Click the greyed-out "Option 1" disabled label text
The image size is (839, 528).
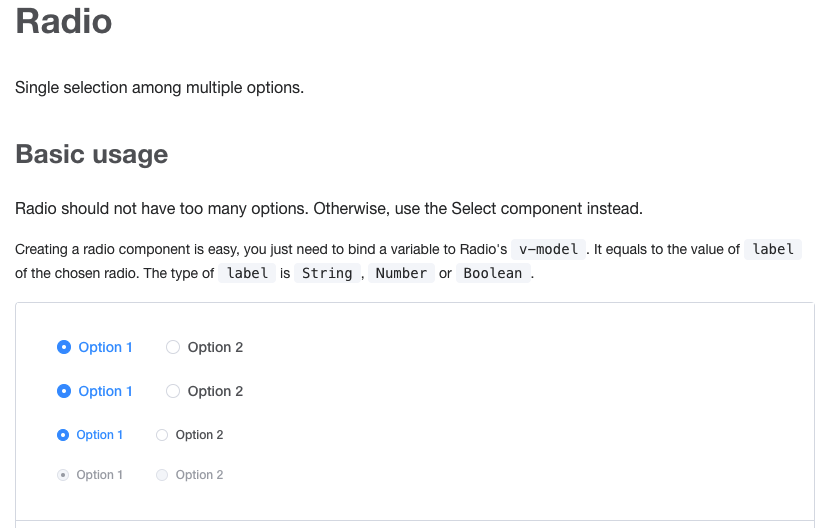(99, 475)
